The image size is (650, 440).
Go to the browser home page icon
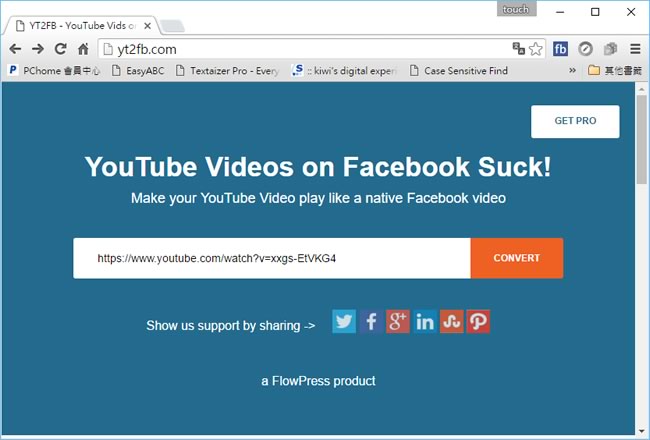(x=83, y=48)
